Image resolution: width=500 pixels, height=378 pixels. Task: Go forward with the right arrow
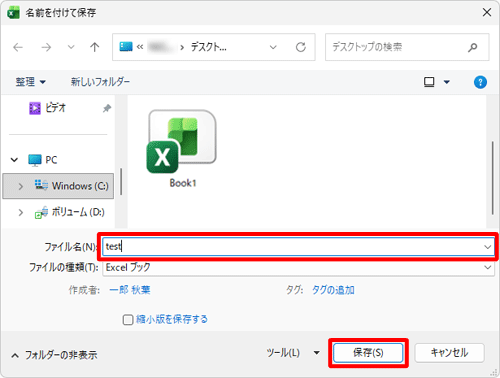[x=46, y=47]
